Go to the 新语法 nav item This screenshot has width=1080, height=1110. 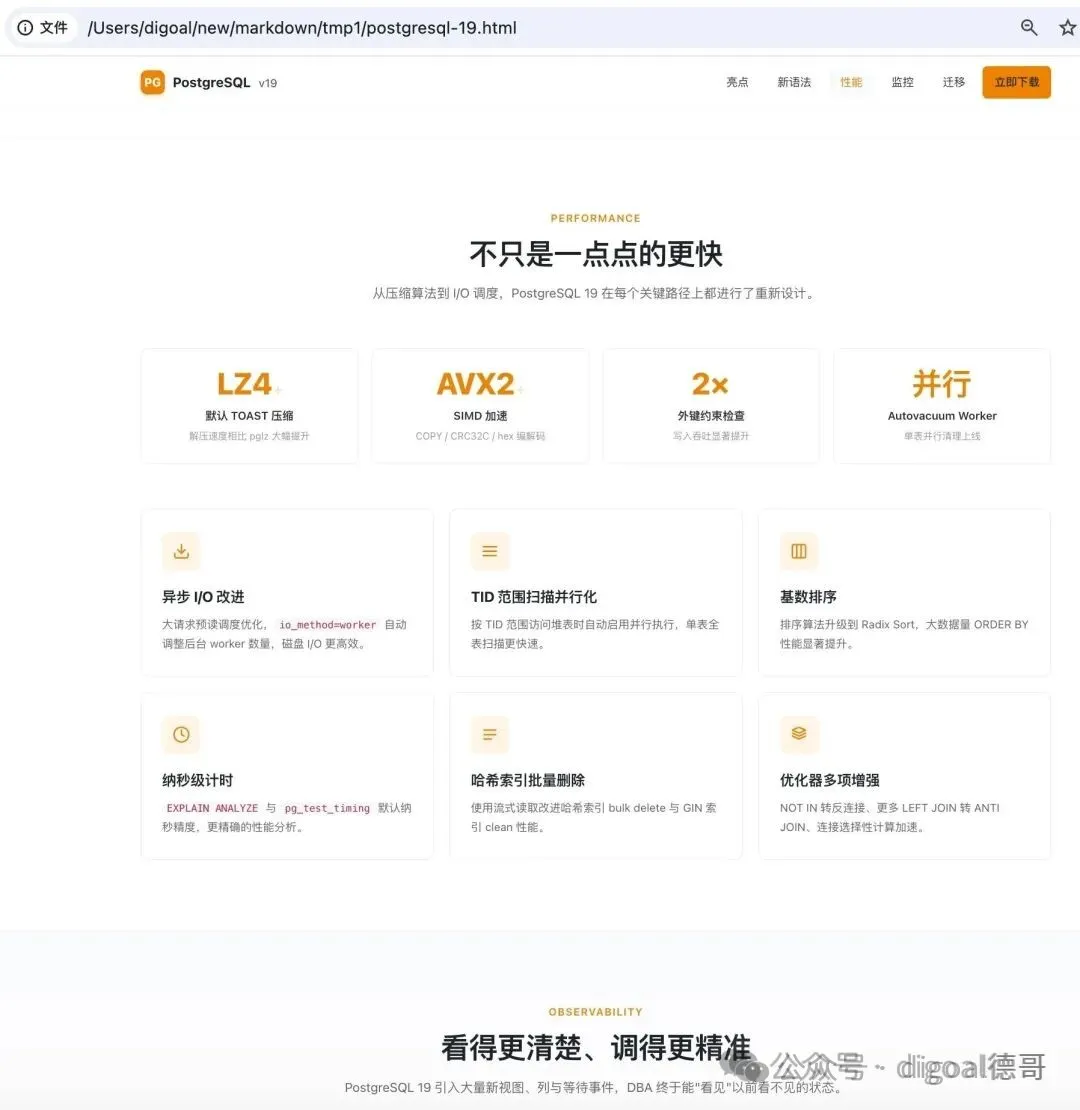[x=794, y=82]
